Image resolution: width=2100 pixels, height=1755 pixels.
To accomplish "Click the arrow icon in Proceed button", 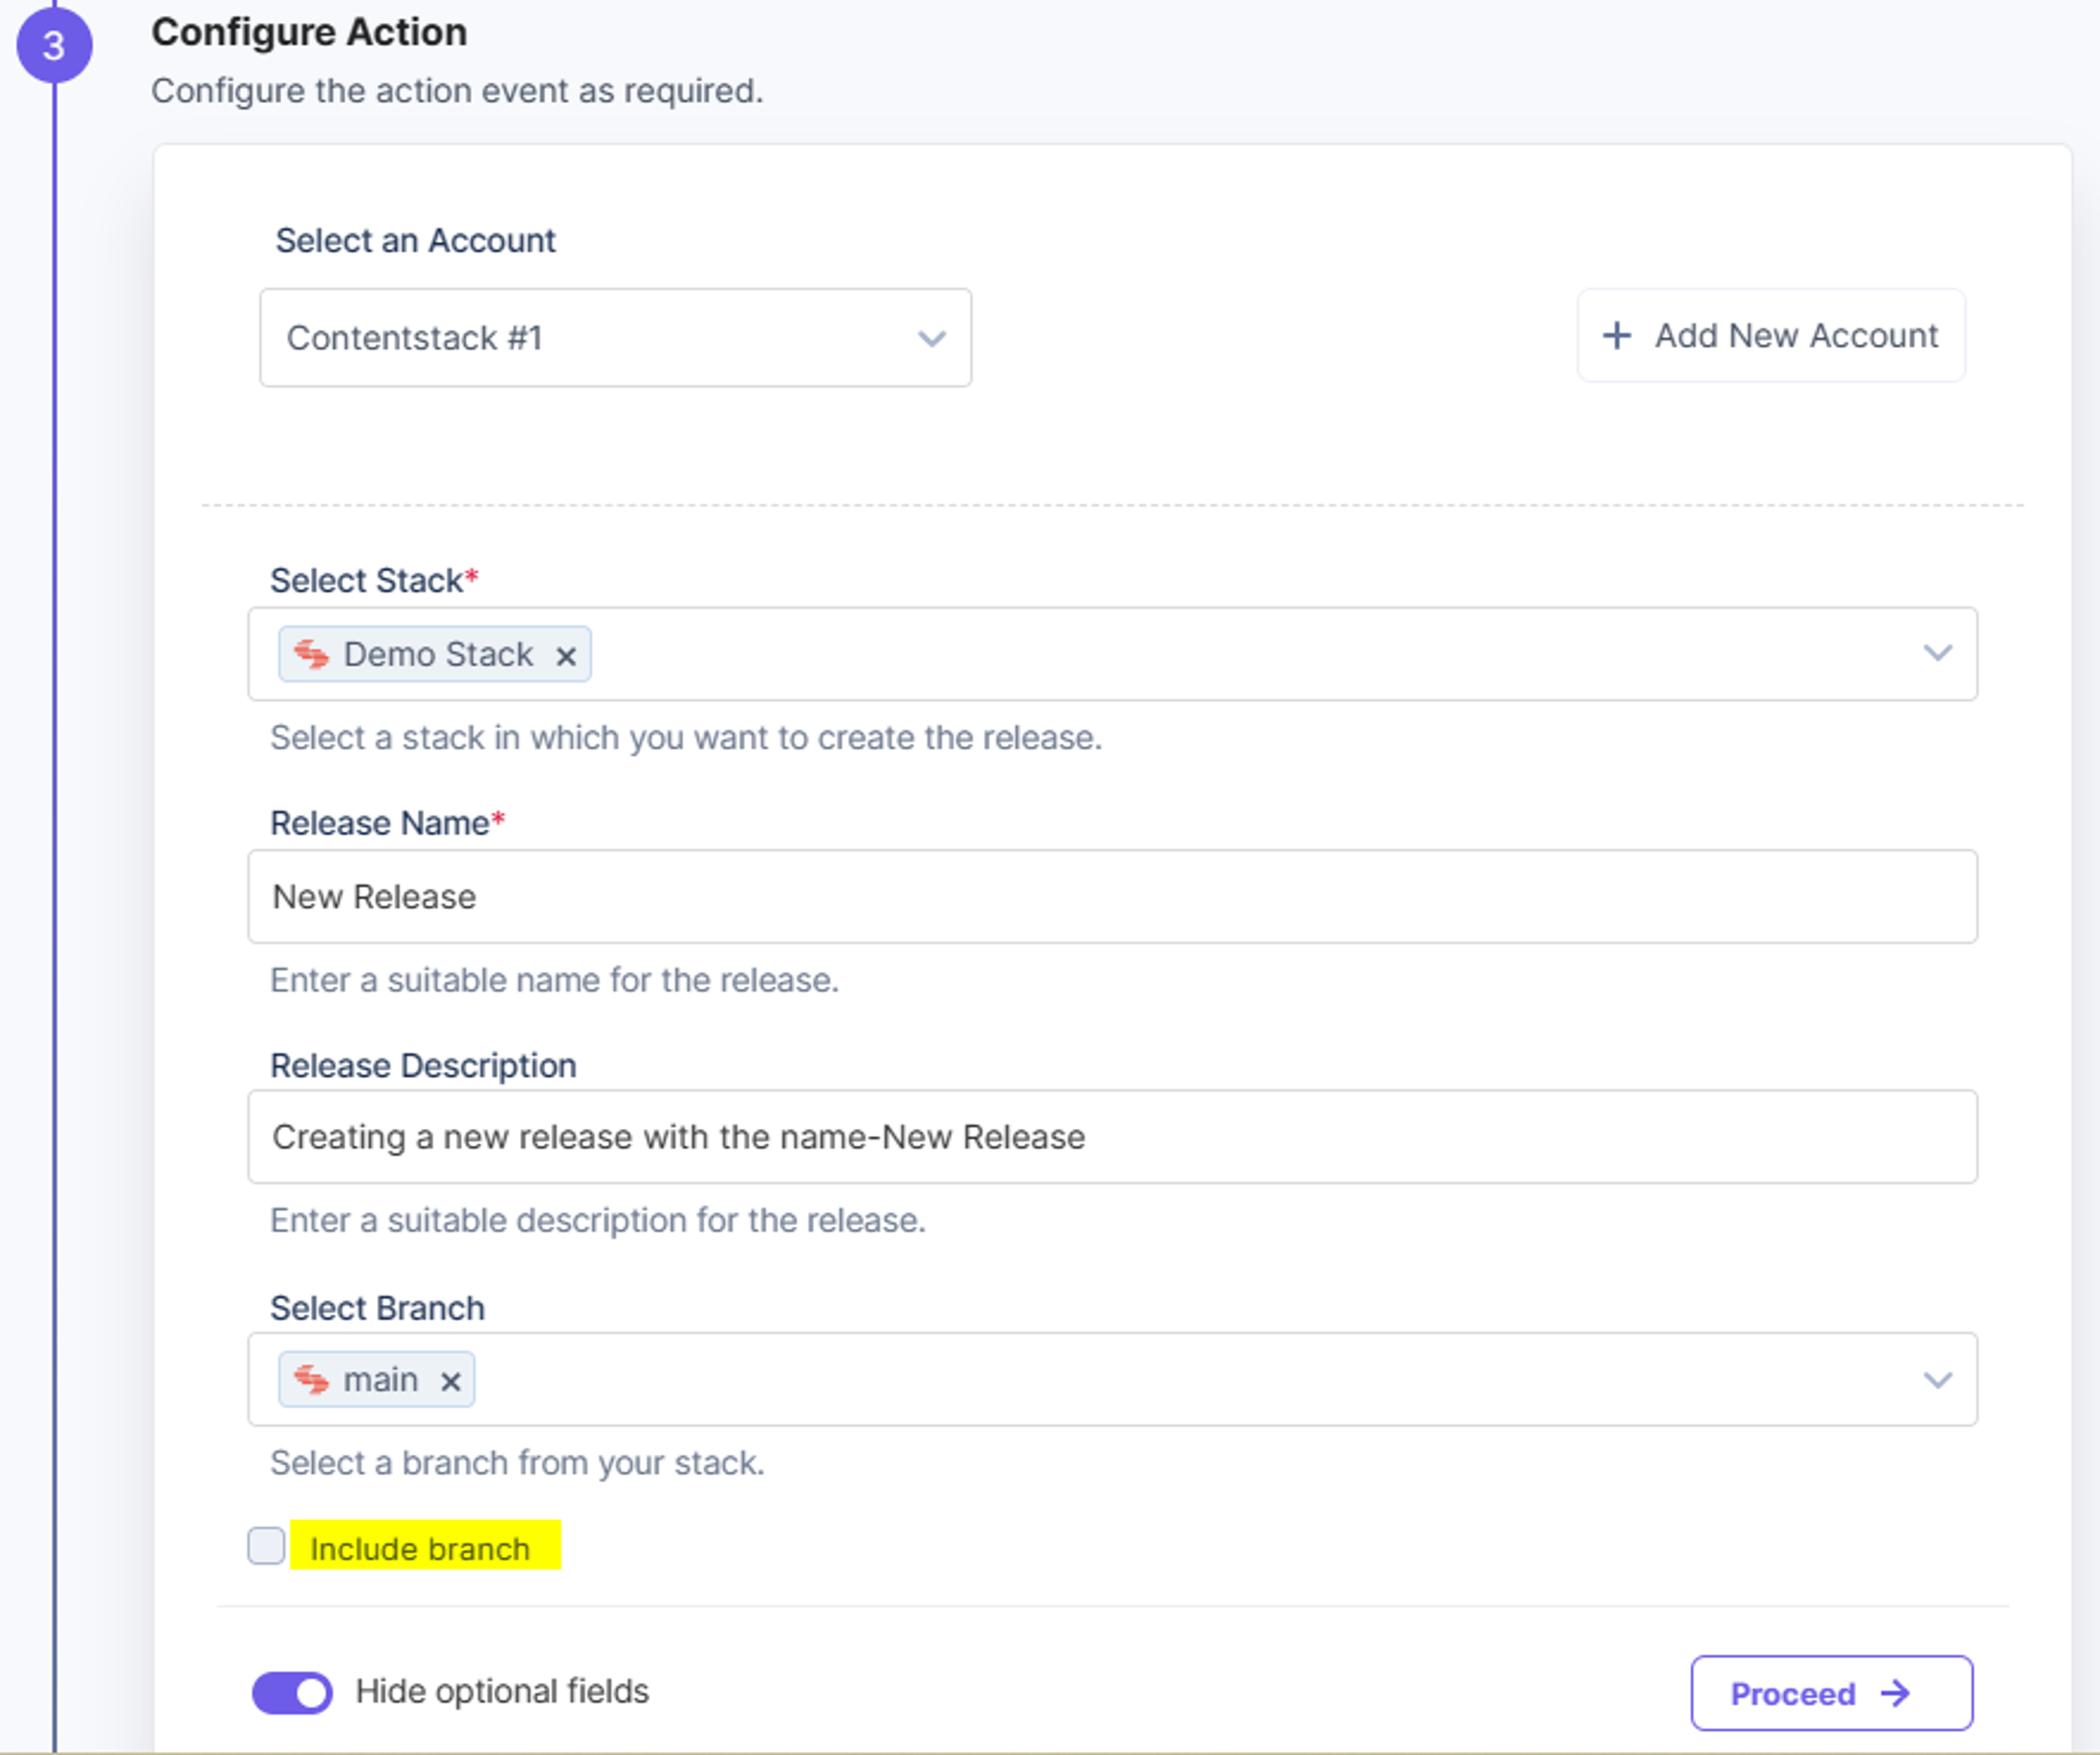I will [x=1895, y=1693].
